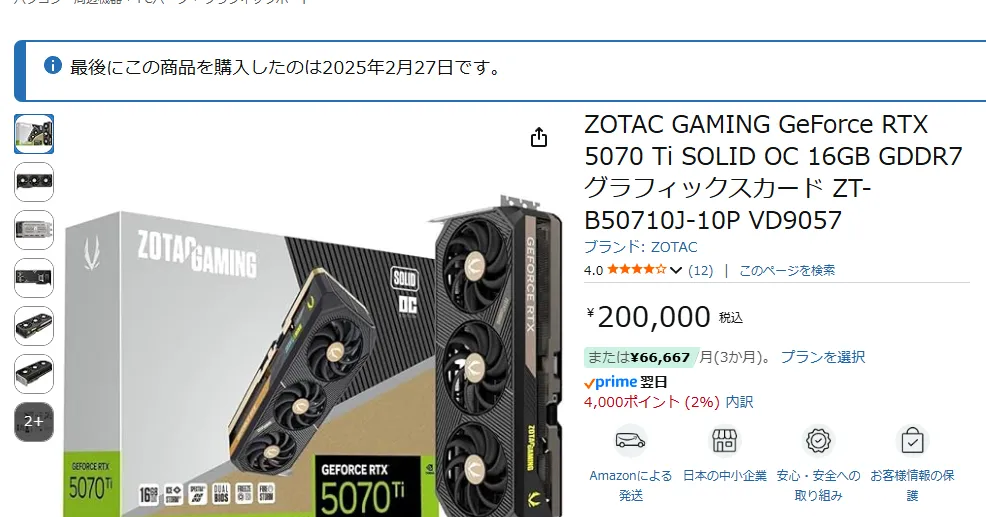Select the fourth product thumbnail
Viewport: 986px width, 517px height.
click(34, 278)
